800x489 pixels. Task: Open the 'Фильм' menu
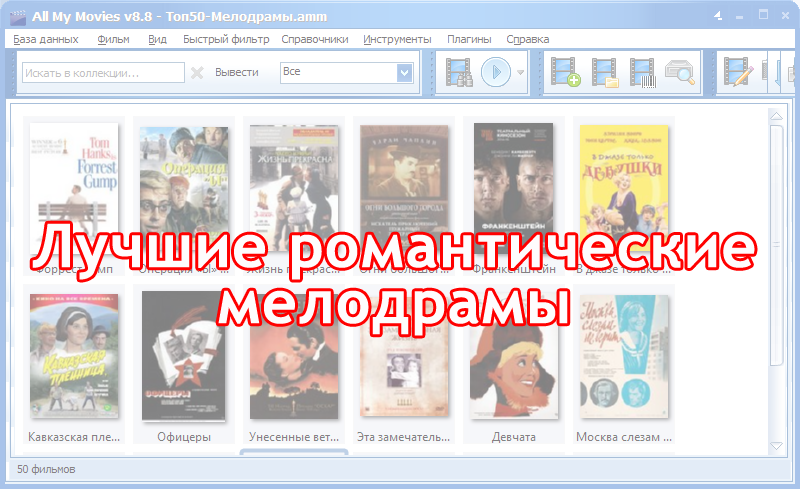pyautogui.click(x=114, y=40)
